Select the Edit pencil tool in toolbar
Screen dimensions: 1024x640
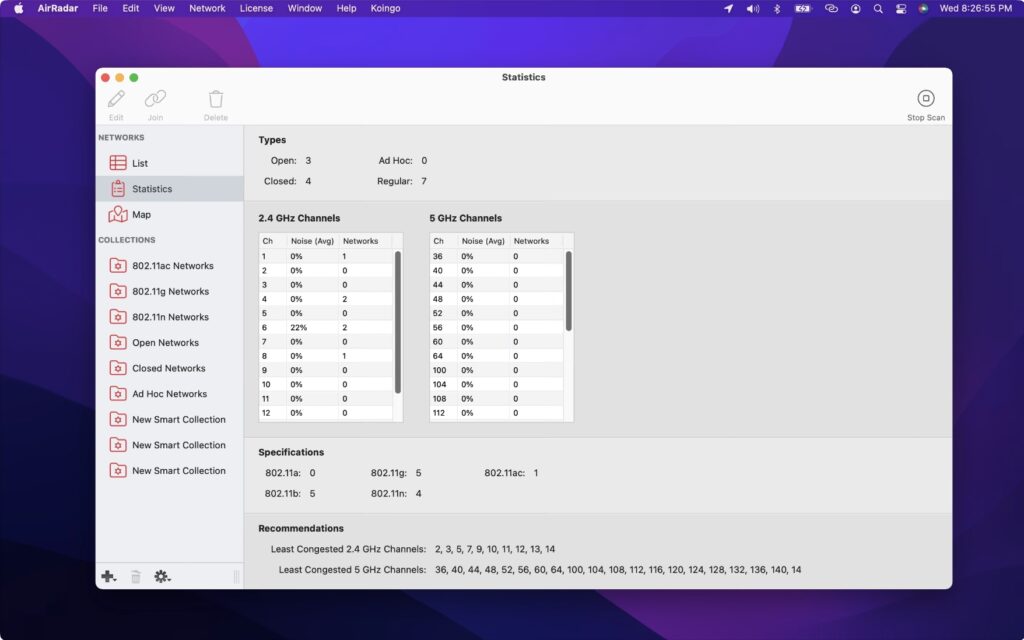tap(116, 100)
